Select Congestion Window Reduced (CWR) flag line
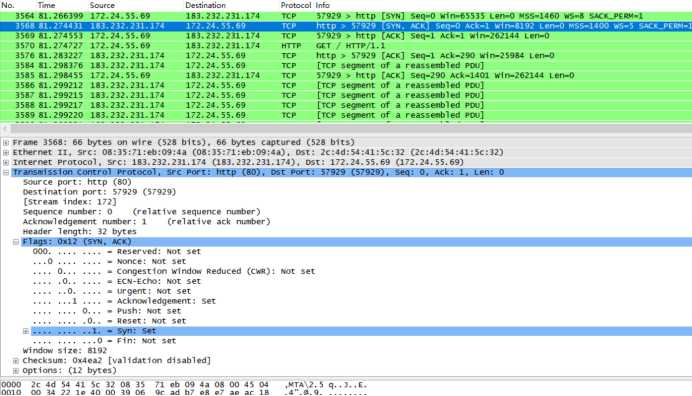This screenshot has width=692, height=396. click(174, 272)
